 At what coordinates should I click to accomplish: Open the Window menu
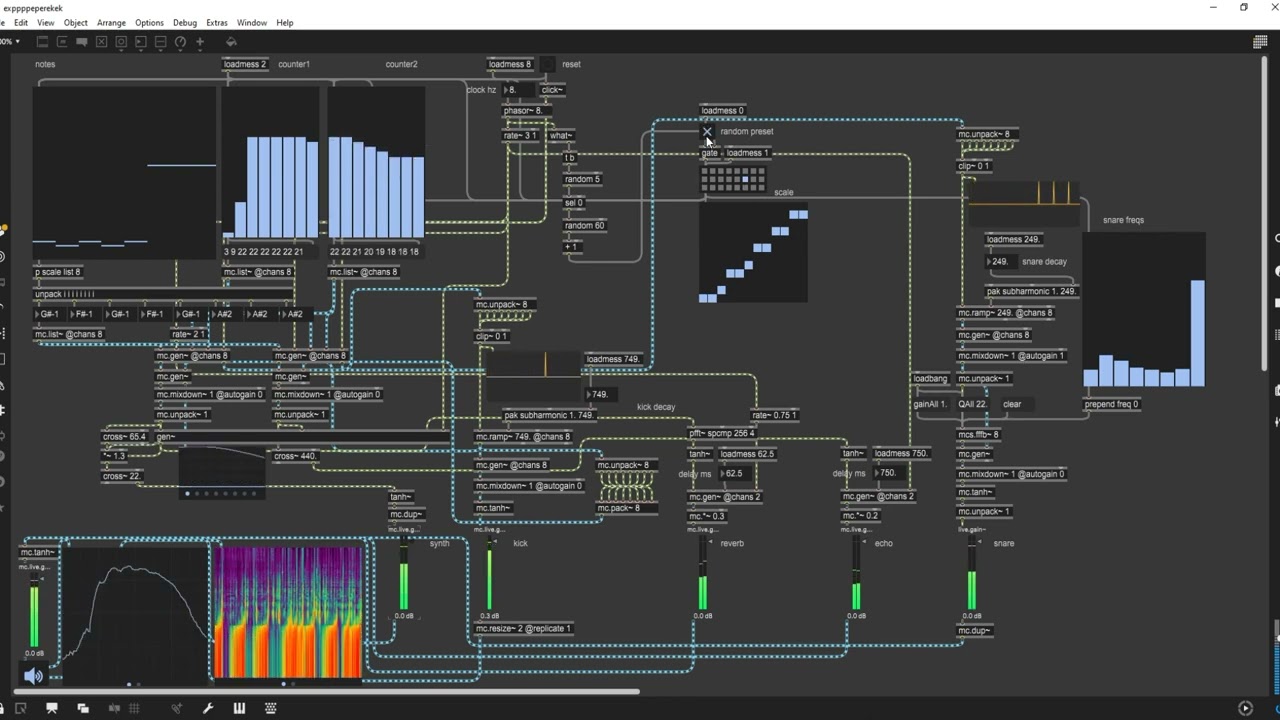pos(252,22)
